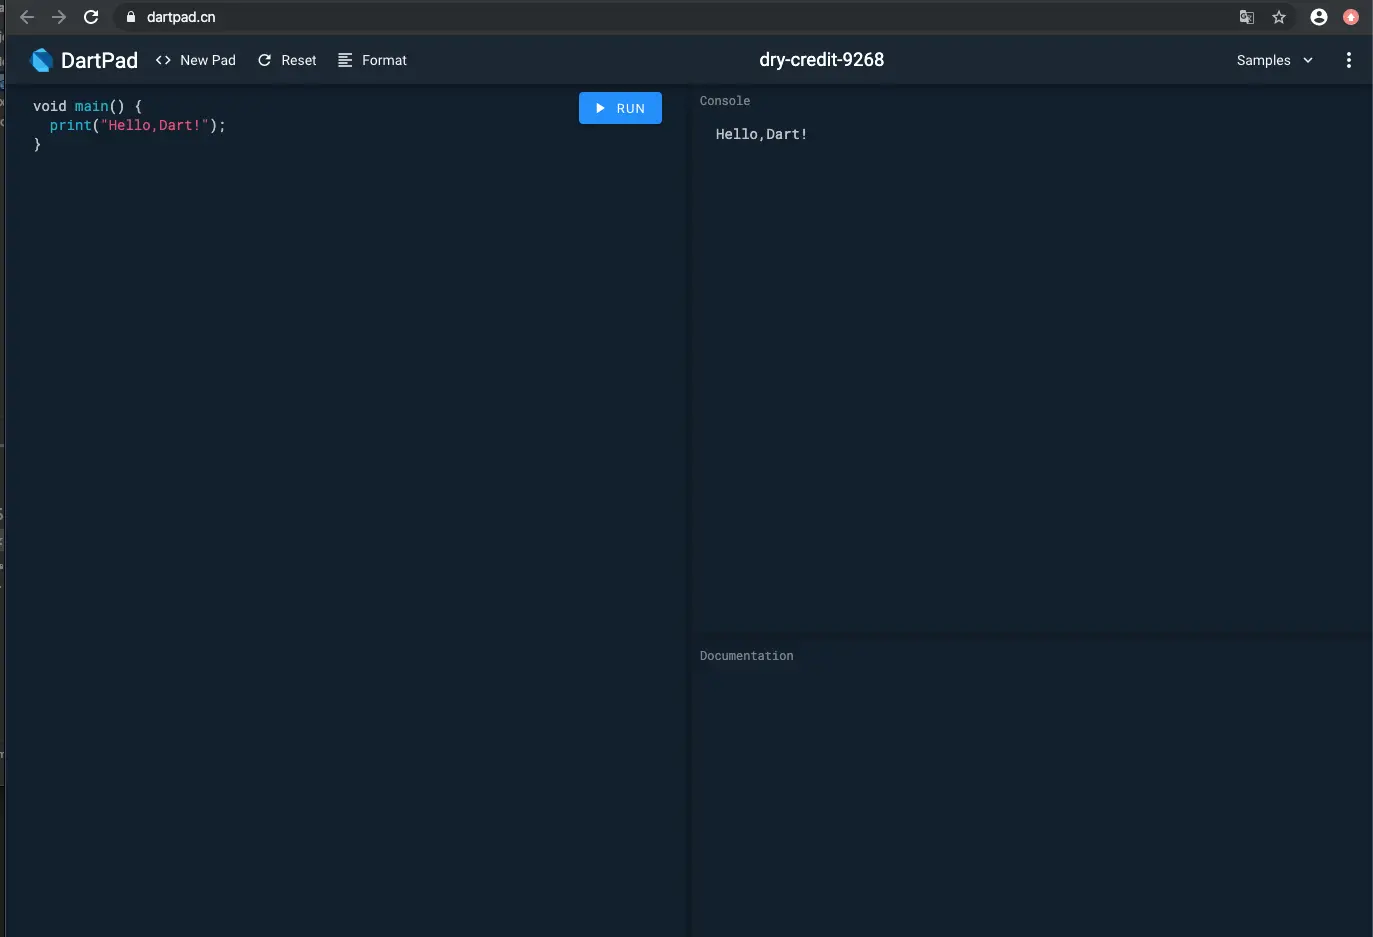The height and width of the screenshot is (937, 1373).
Task: Run the code with the RUN button
Action: 620,108
